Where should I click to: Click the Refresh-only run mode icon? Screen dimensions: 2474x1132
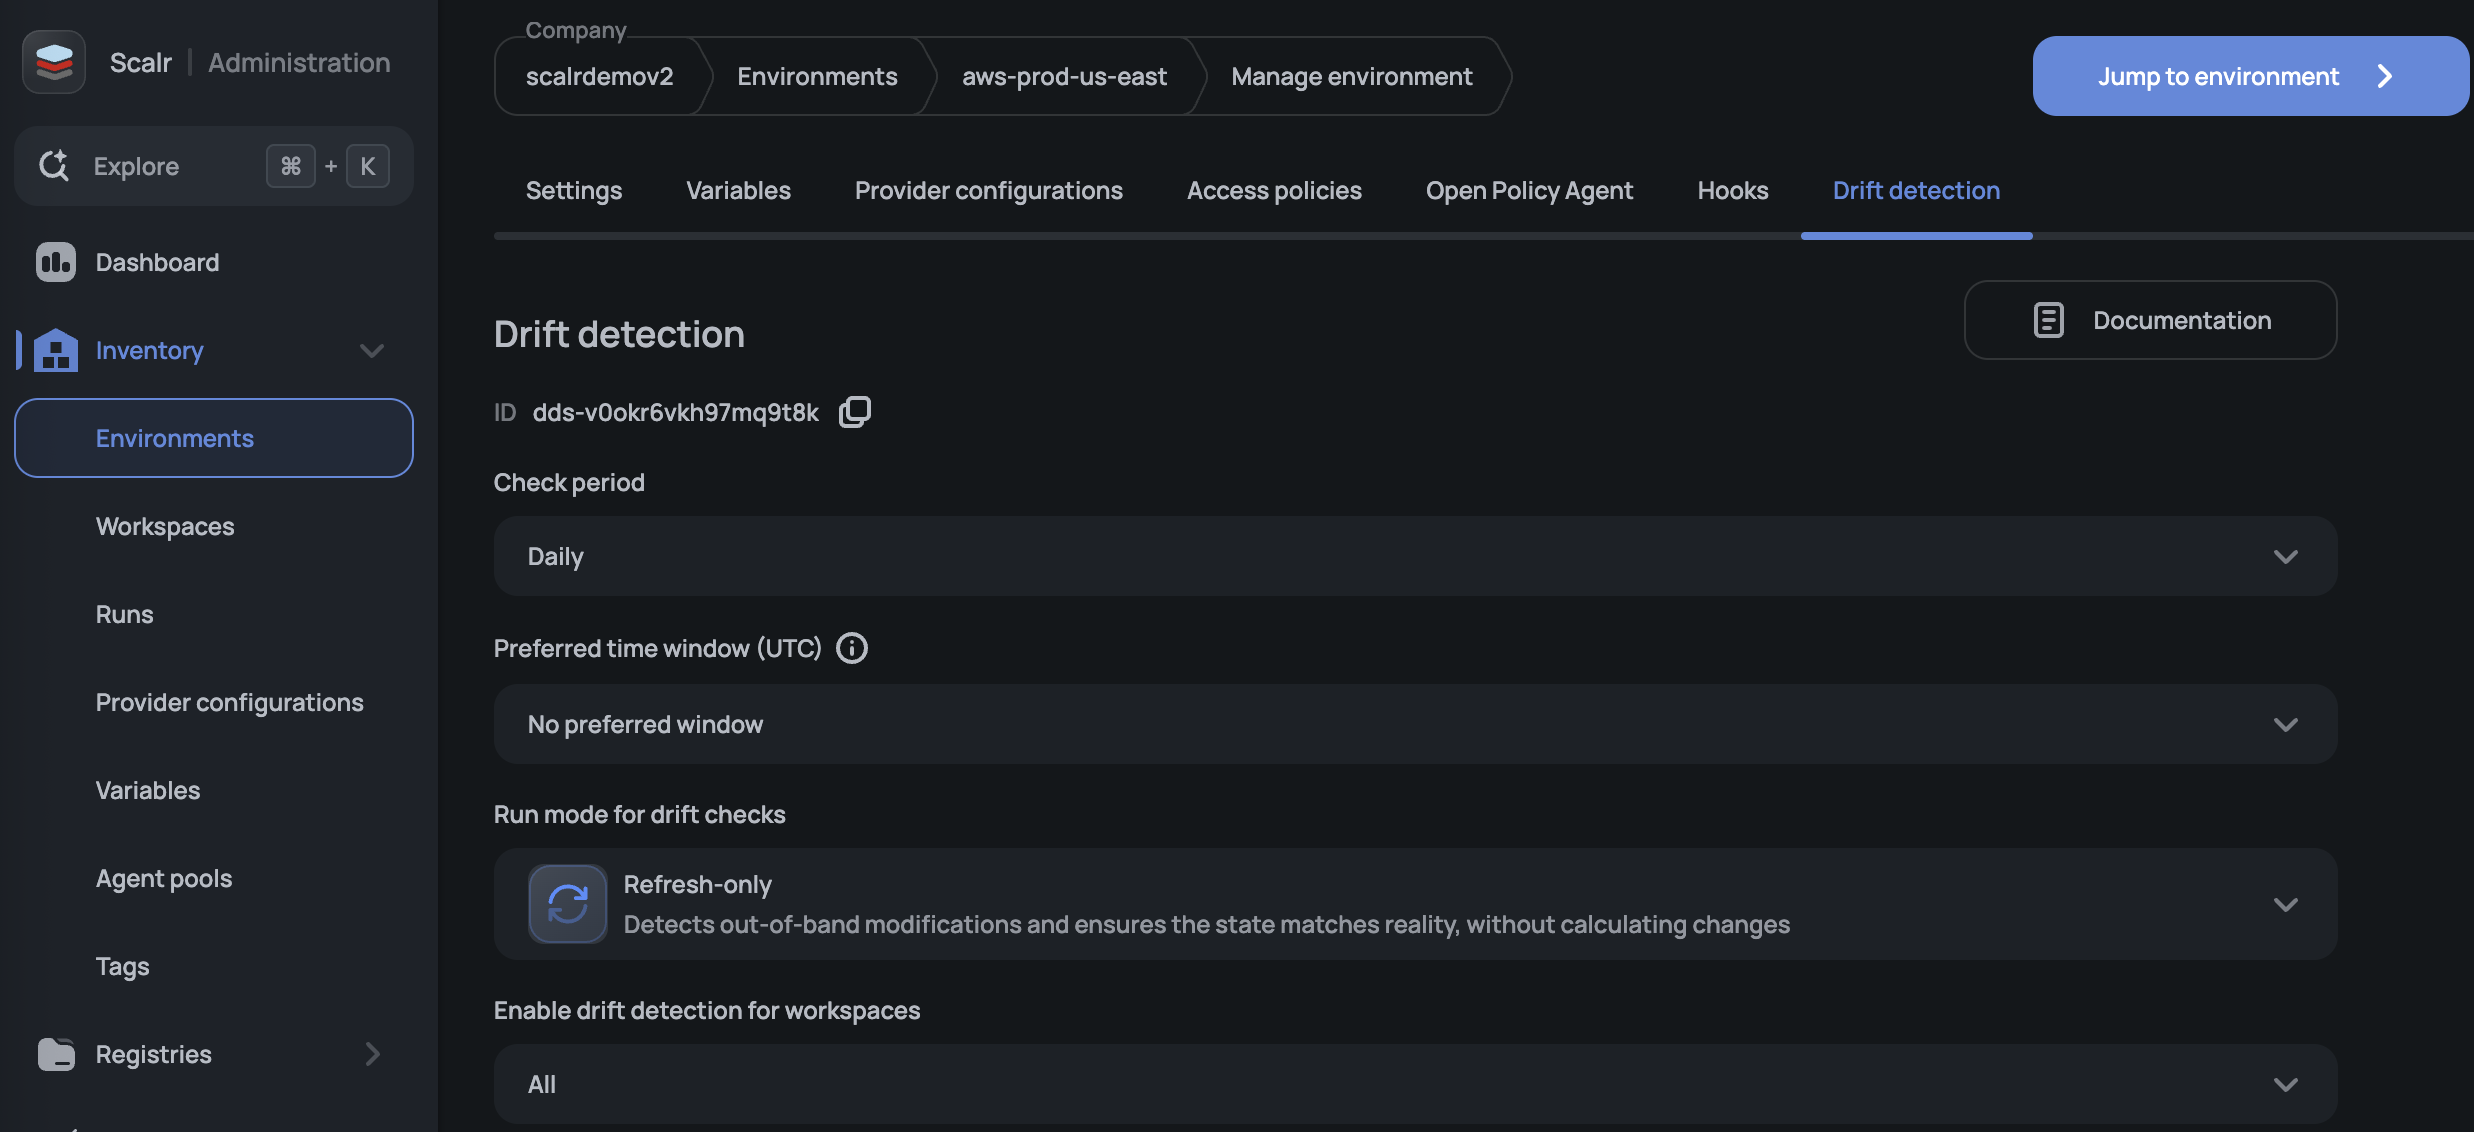568,904
